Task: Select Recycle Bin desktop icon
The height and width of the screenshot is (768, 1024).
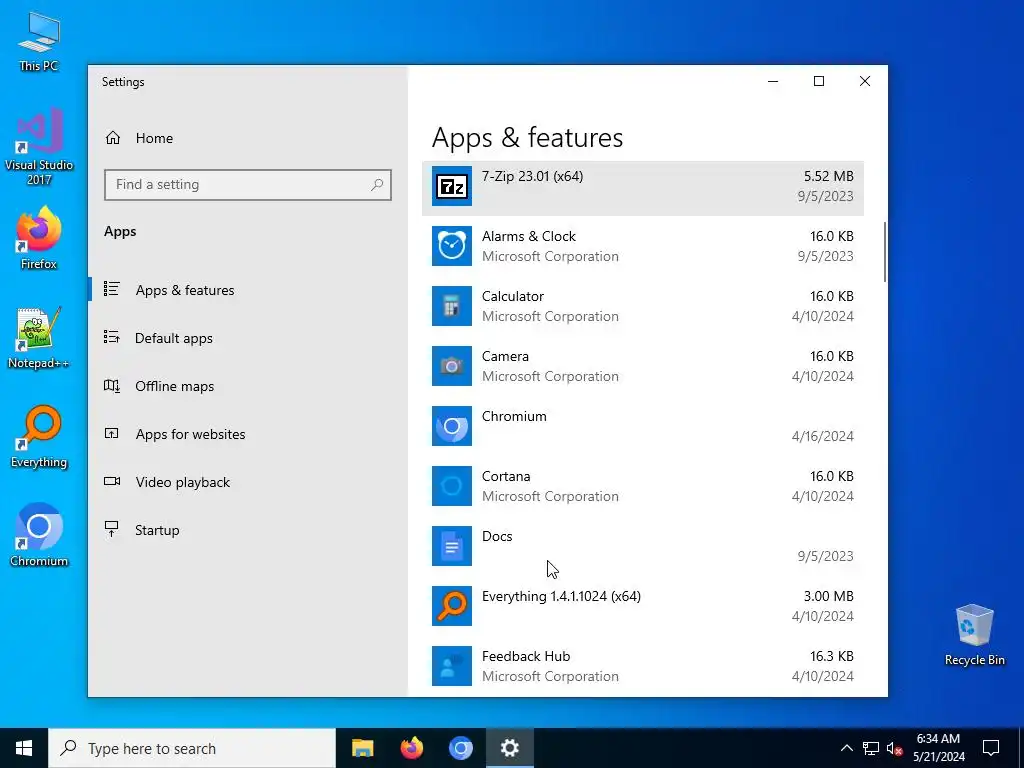Action: 974,635
